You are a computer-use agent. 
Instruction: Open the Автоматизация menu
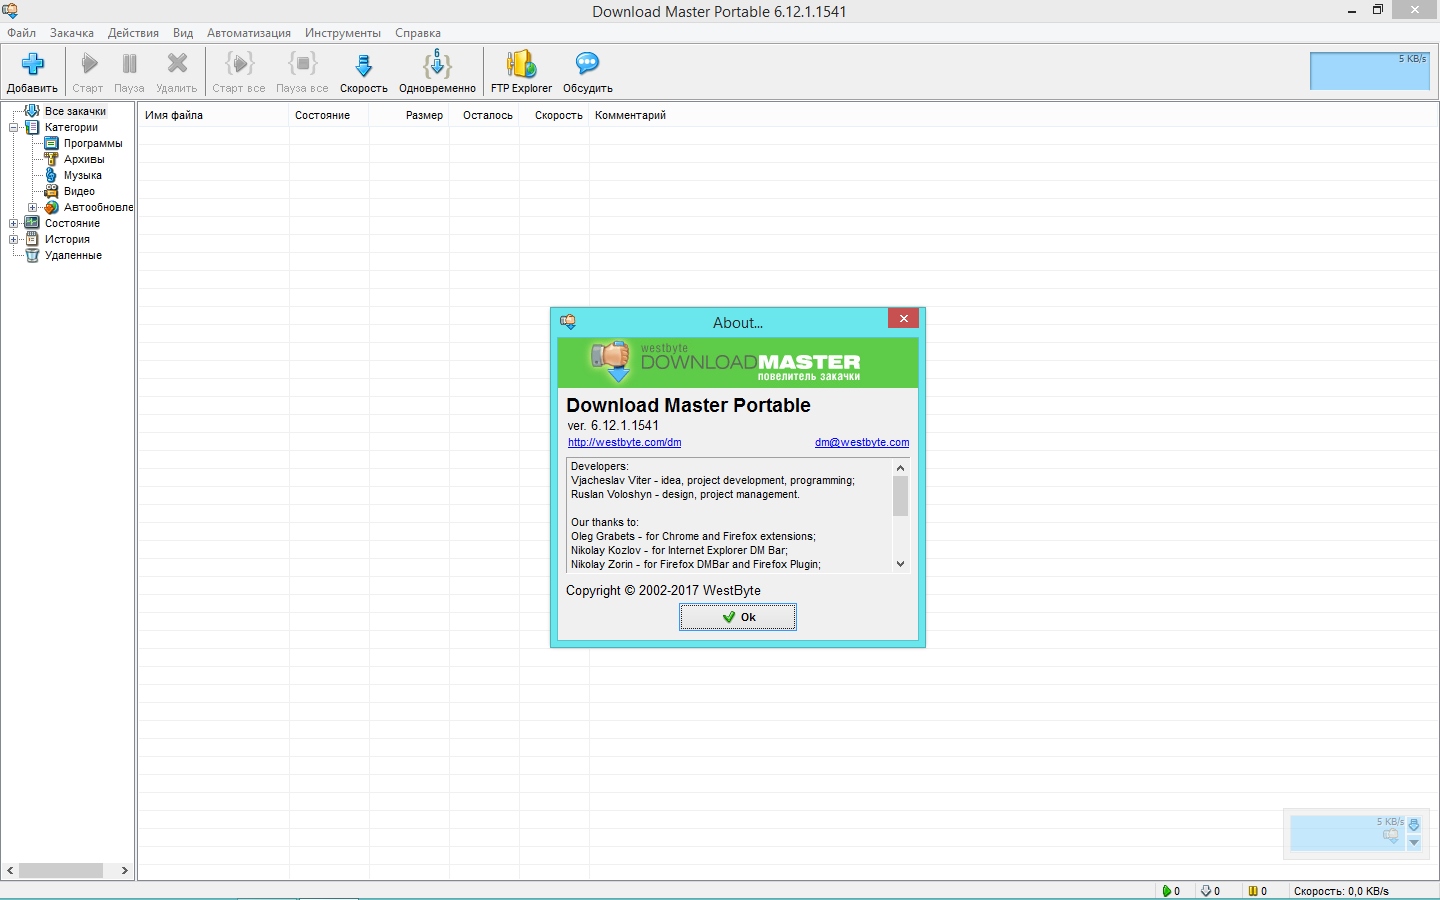point(249,33)
